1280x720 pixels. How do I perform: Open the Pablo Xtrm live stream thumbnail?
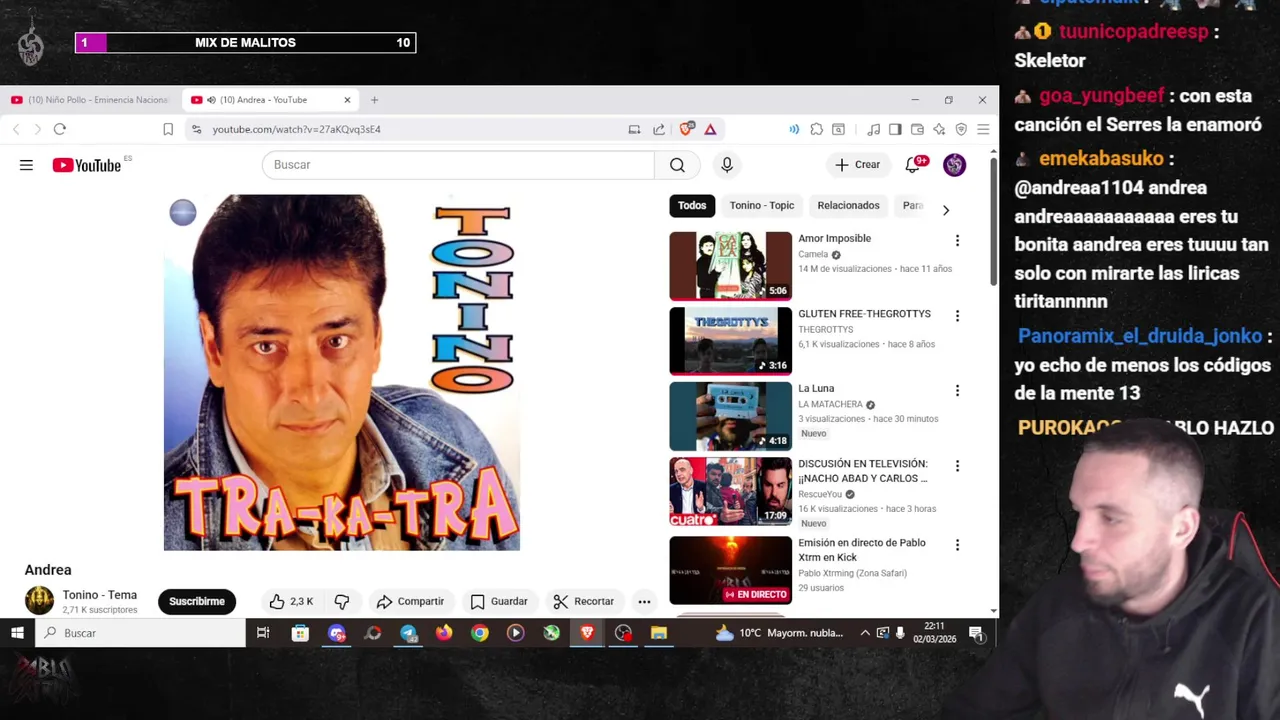pos(730,570)
